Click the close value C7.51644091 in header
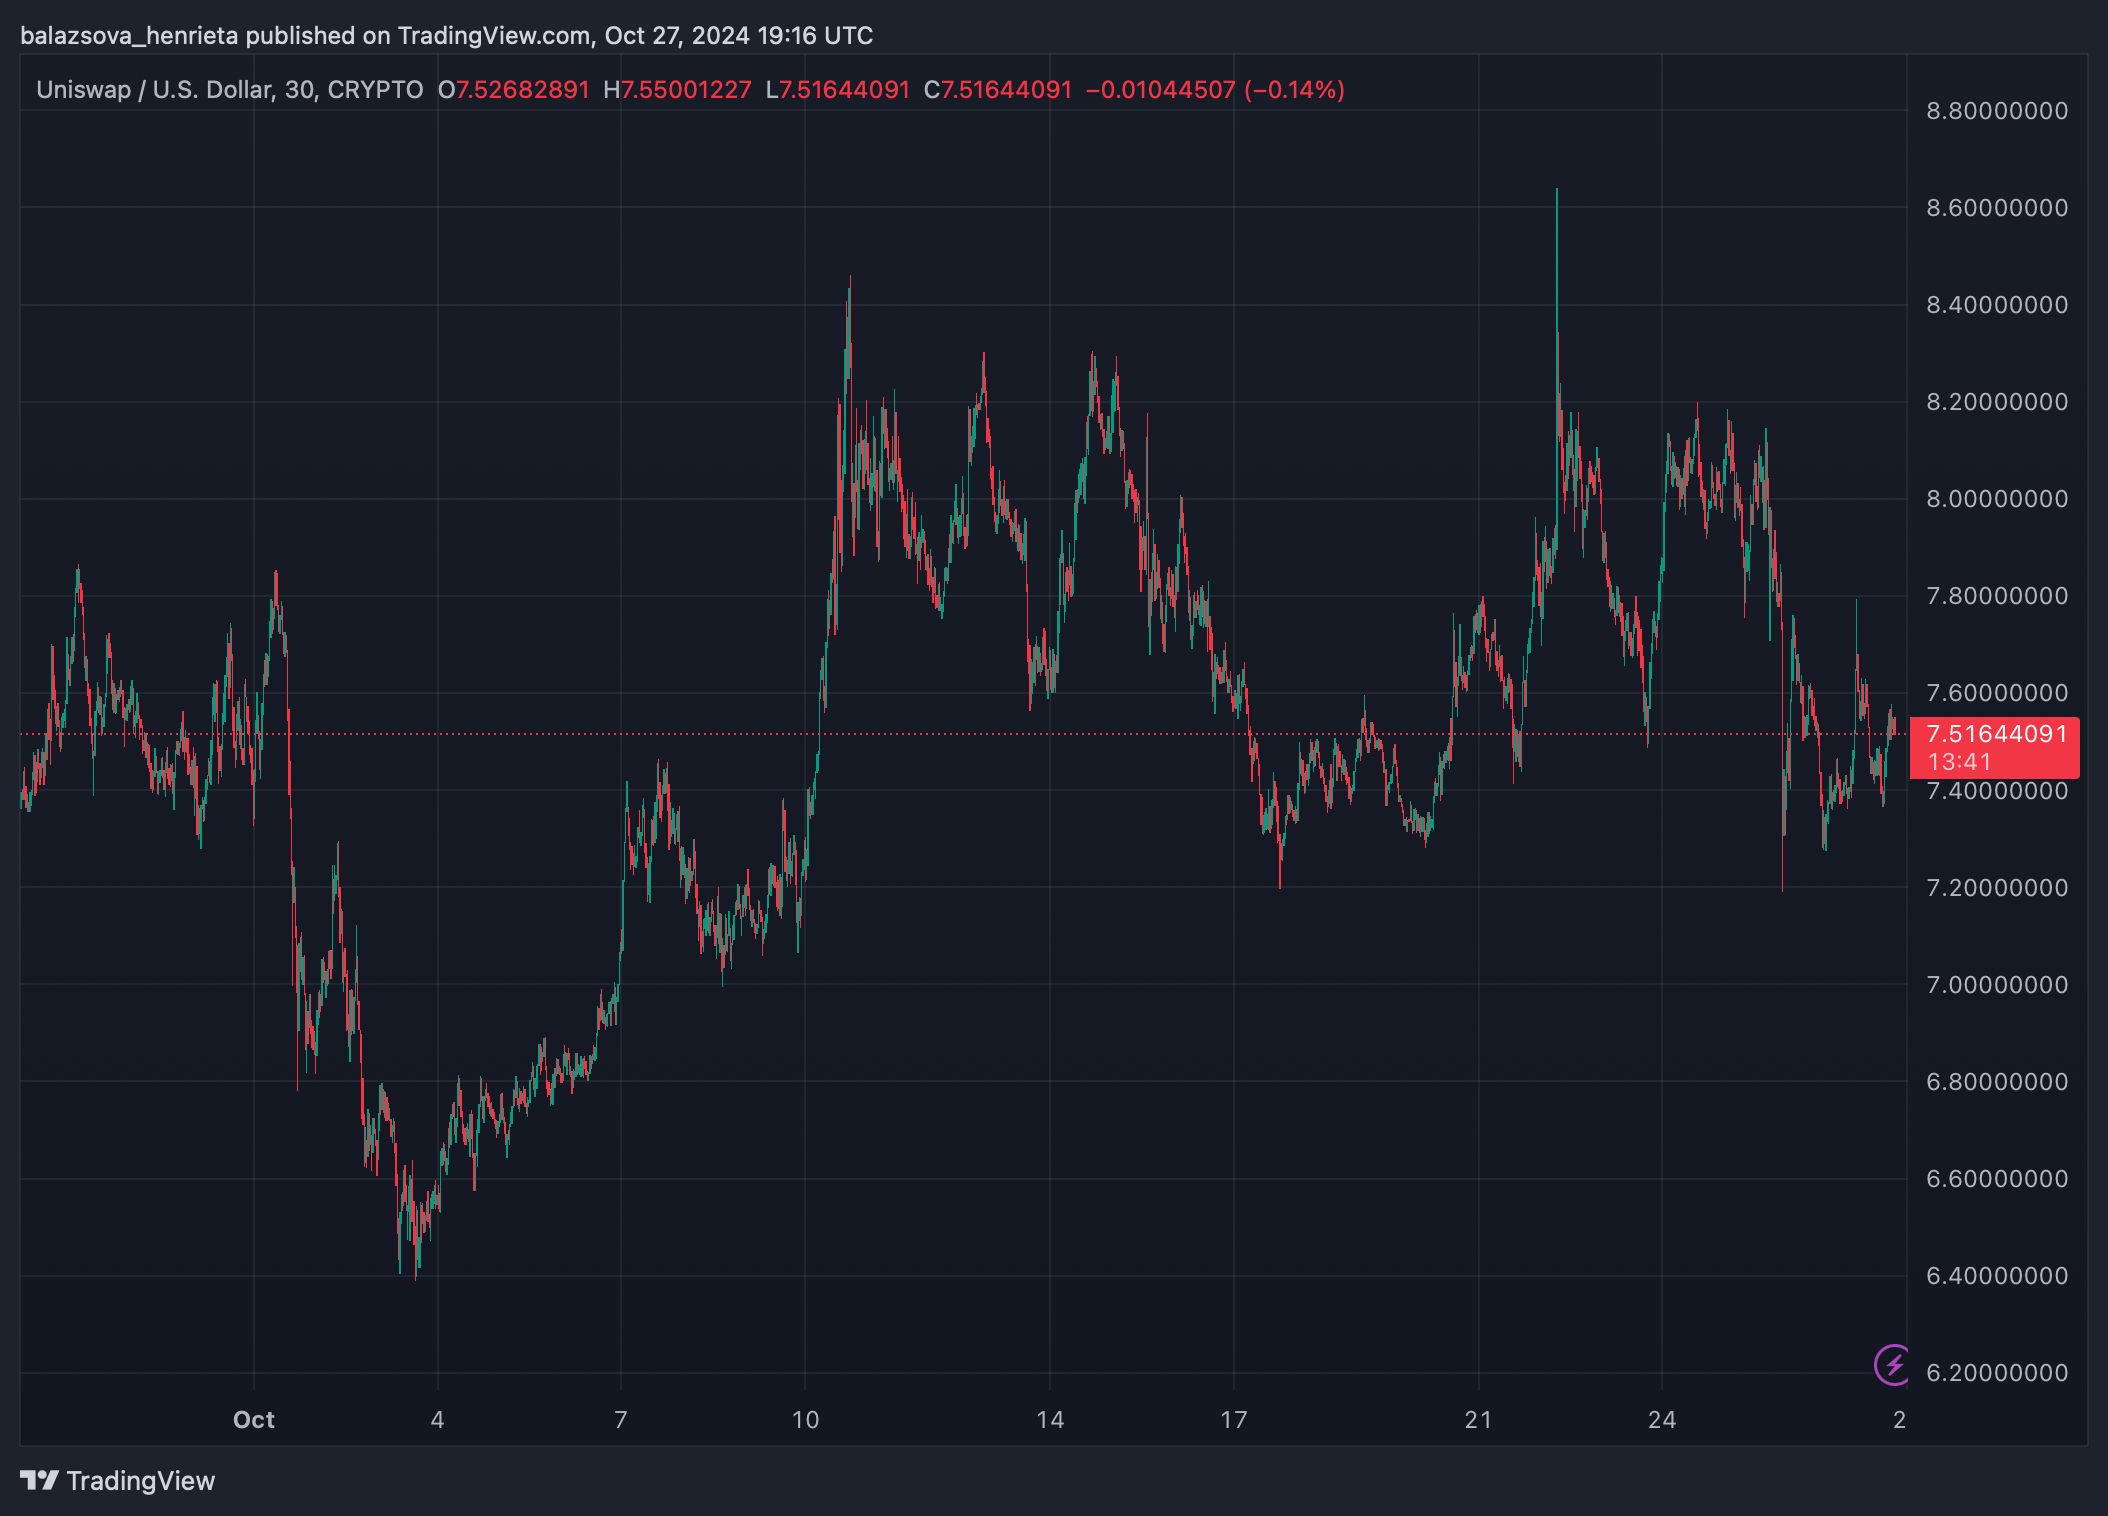Viewport: 2108px width, 1516px height. click(997, 90)
